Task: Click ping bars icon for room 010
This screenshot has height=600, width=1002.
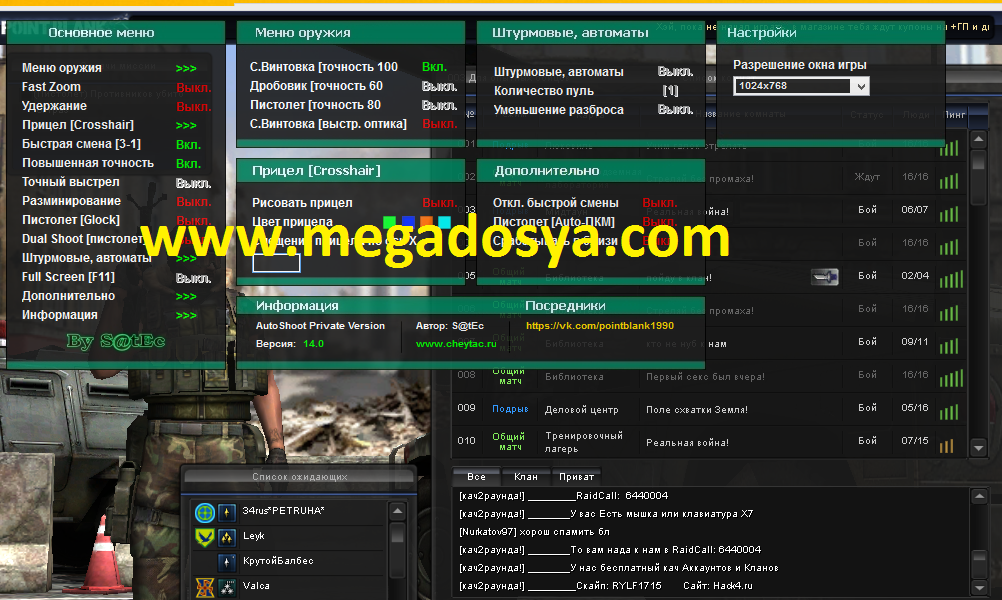Action: 946,445
